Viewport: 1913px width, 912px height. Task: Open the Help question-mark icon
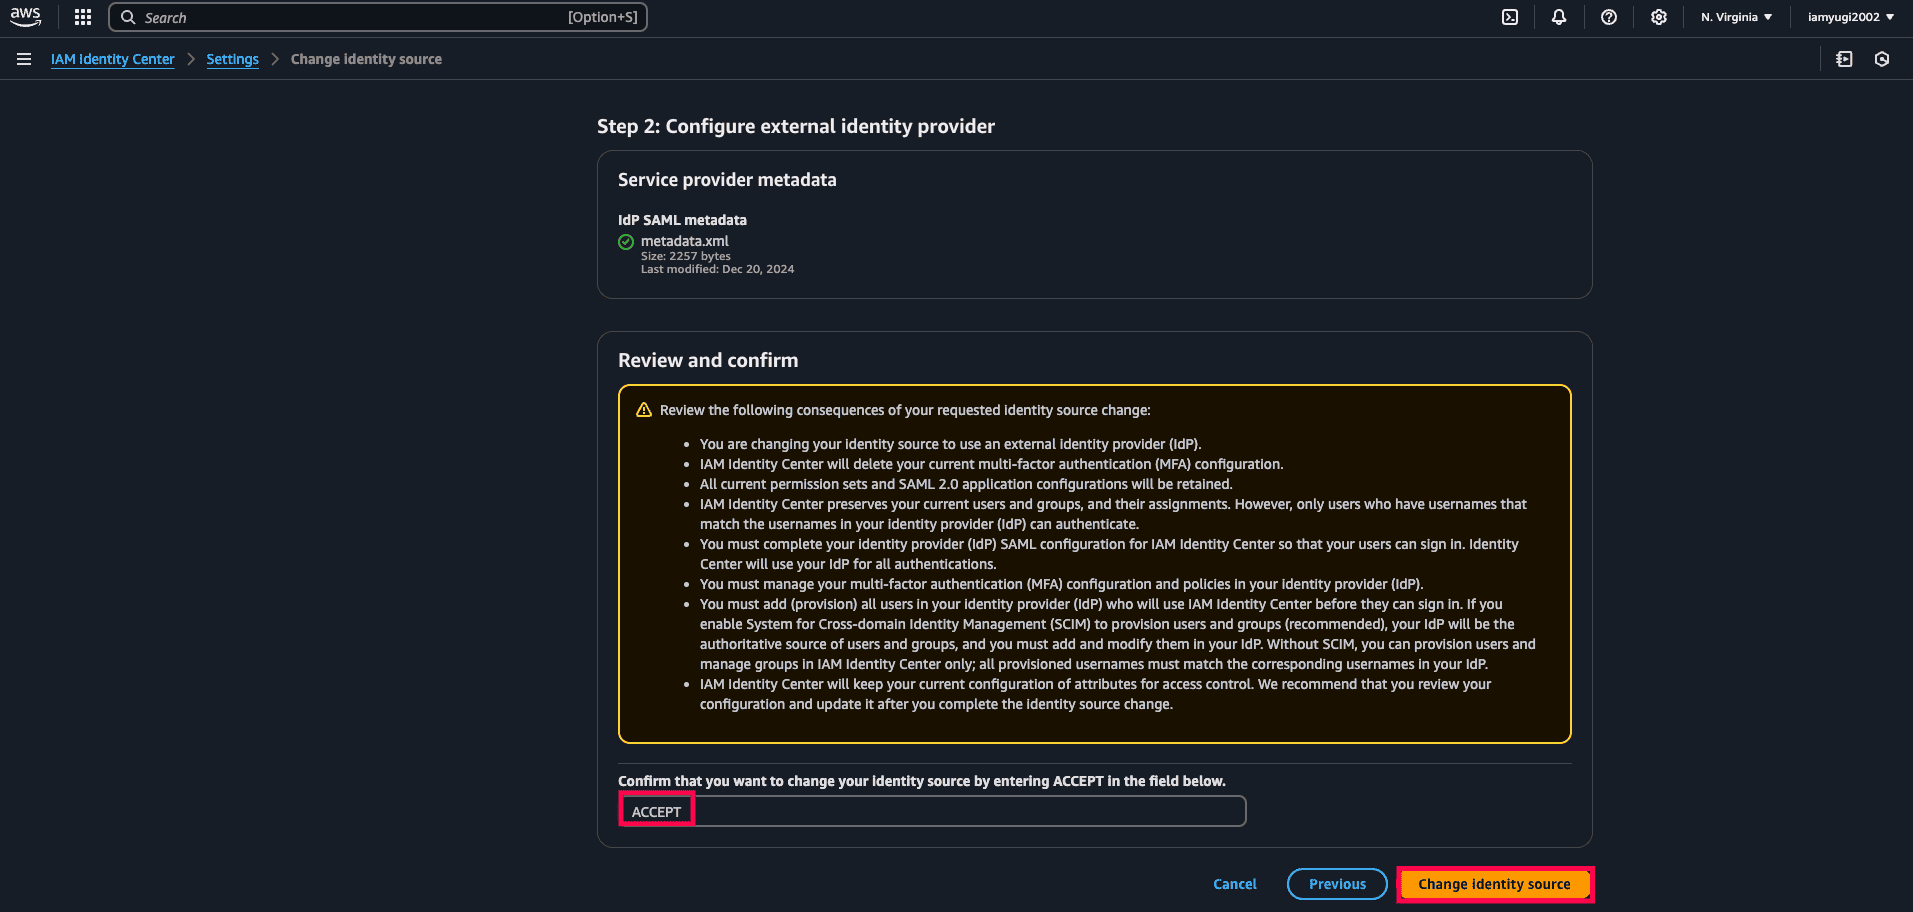pyautogui.click(x=1609, y=17)
